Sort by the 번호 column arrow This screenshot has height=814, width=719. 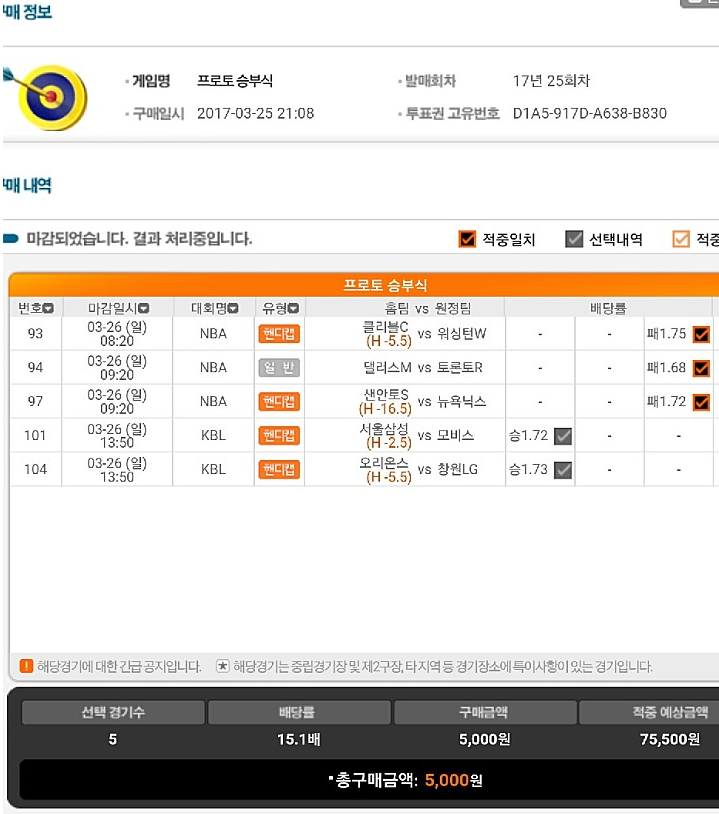pyautogui.click(x=48, y=308)
